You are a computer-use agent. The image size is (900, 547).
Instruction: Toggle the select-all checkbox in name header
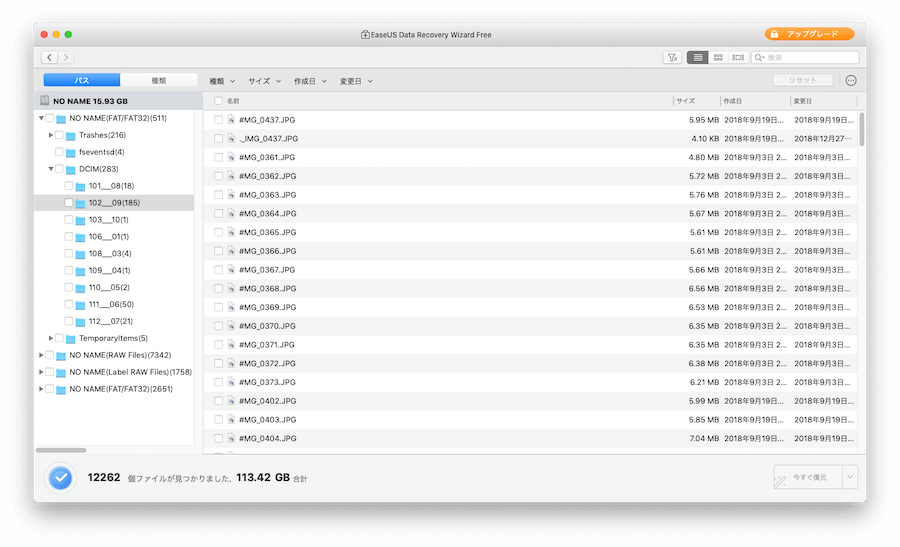[x=218, y=101]
